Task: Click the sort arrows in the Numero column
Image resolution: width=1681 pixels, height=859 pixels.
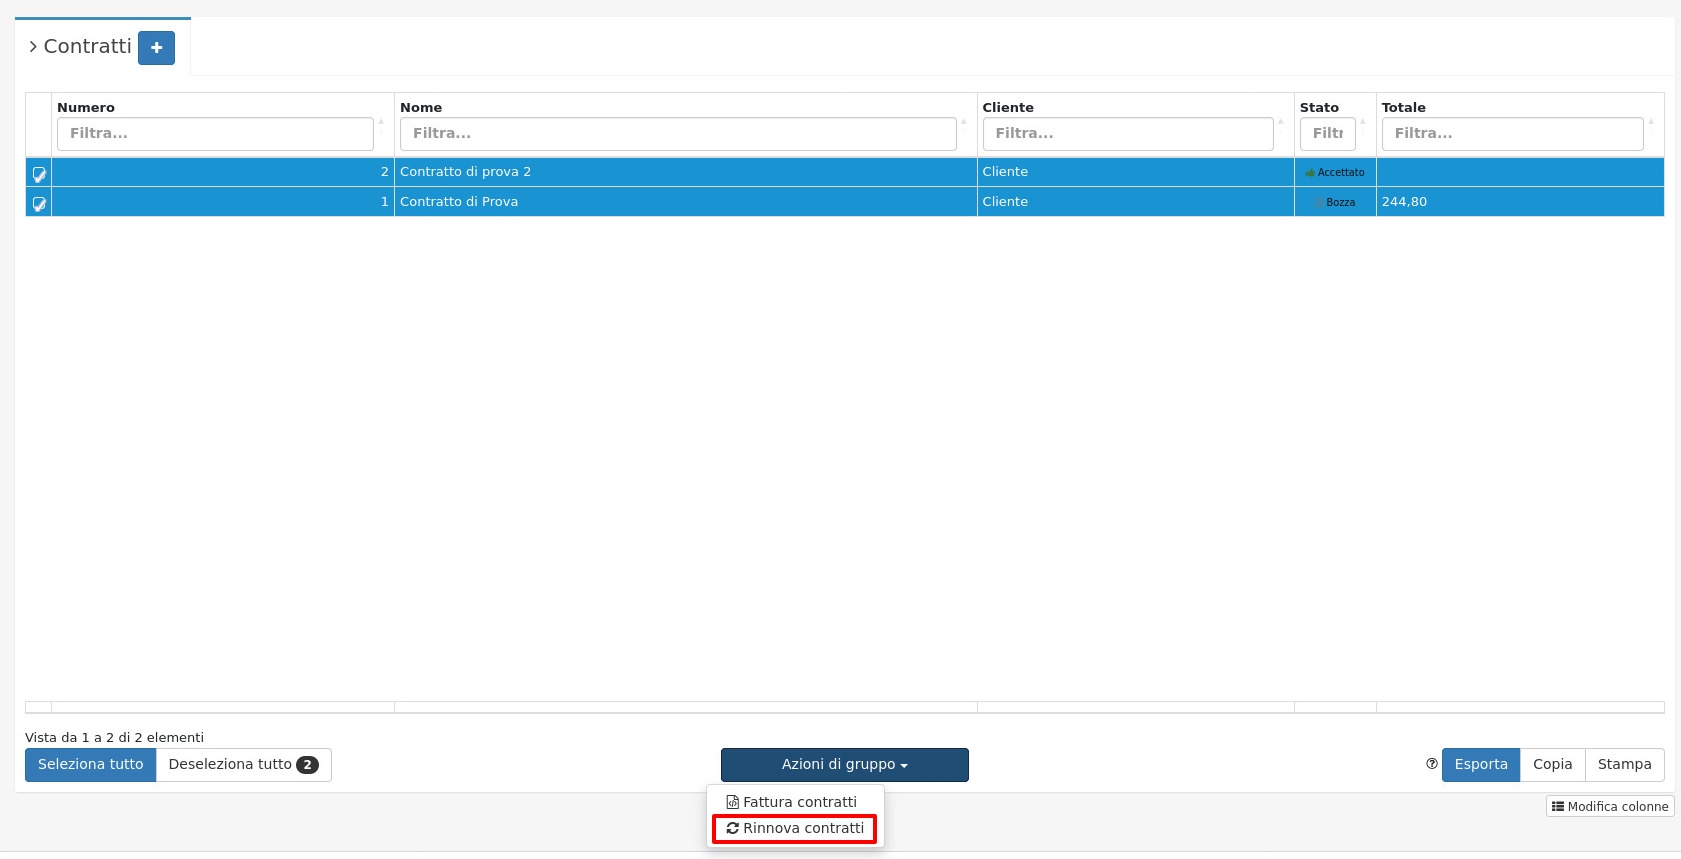Action: pos(381,122)
